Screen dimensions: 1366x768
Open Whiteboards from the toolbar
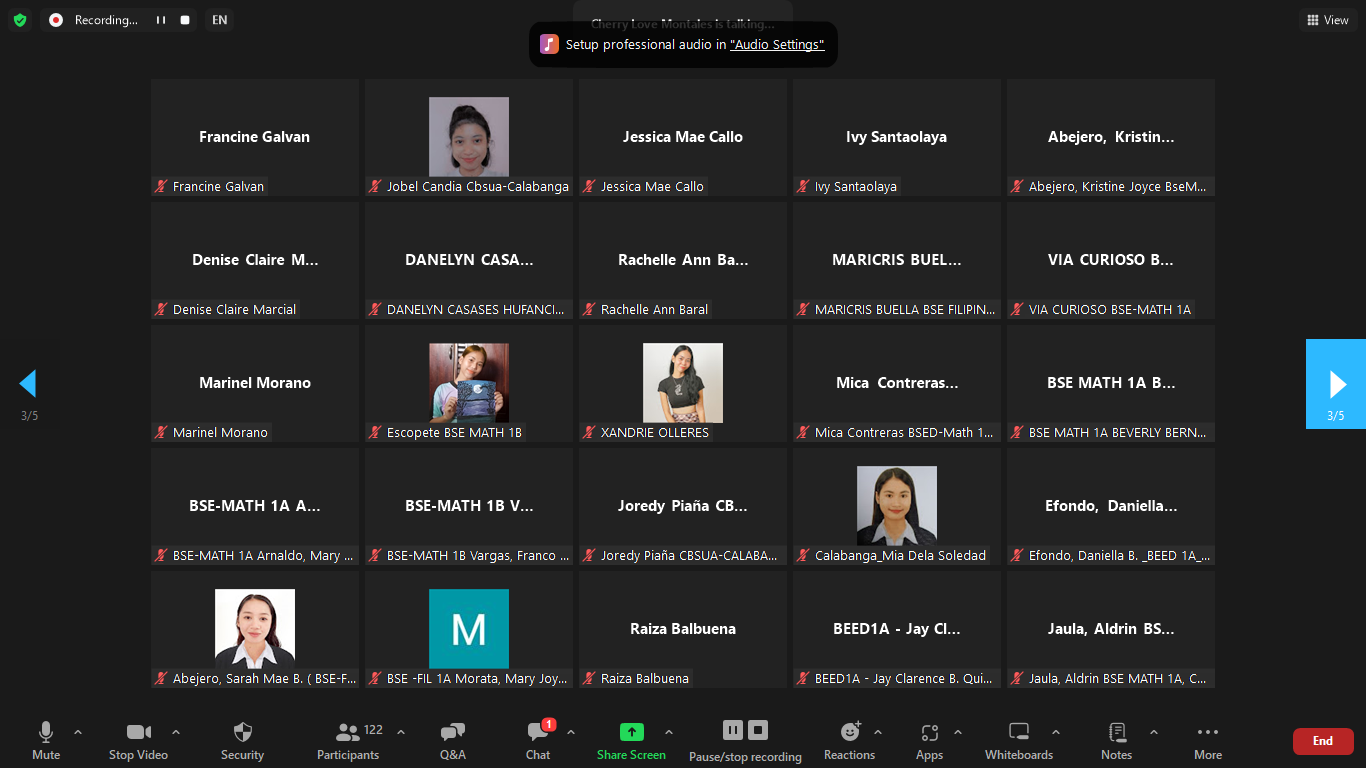(1018, 732)
